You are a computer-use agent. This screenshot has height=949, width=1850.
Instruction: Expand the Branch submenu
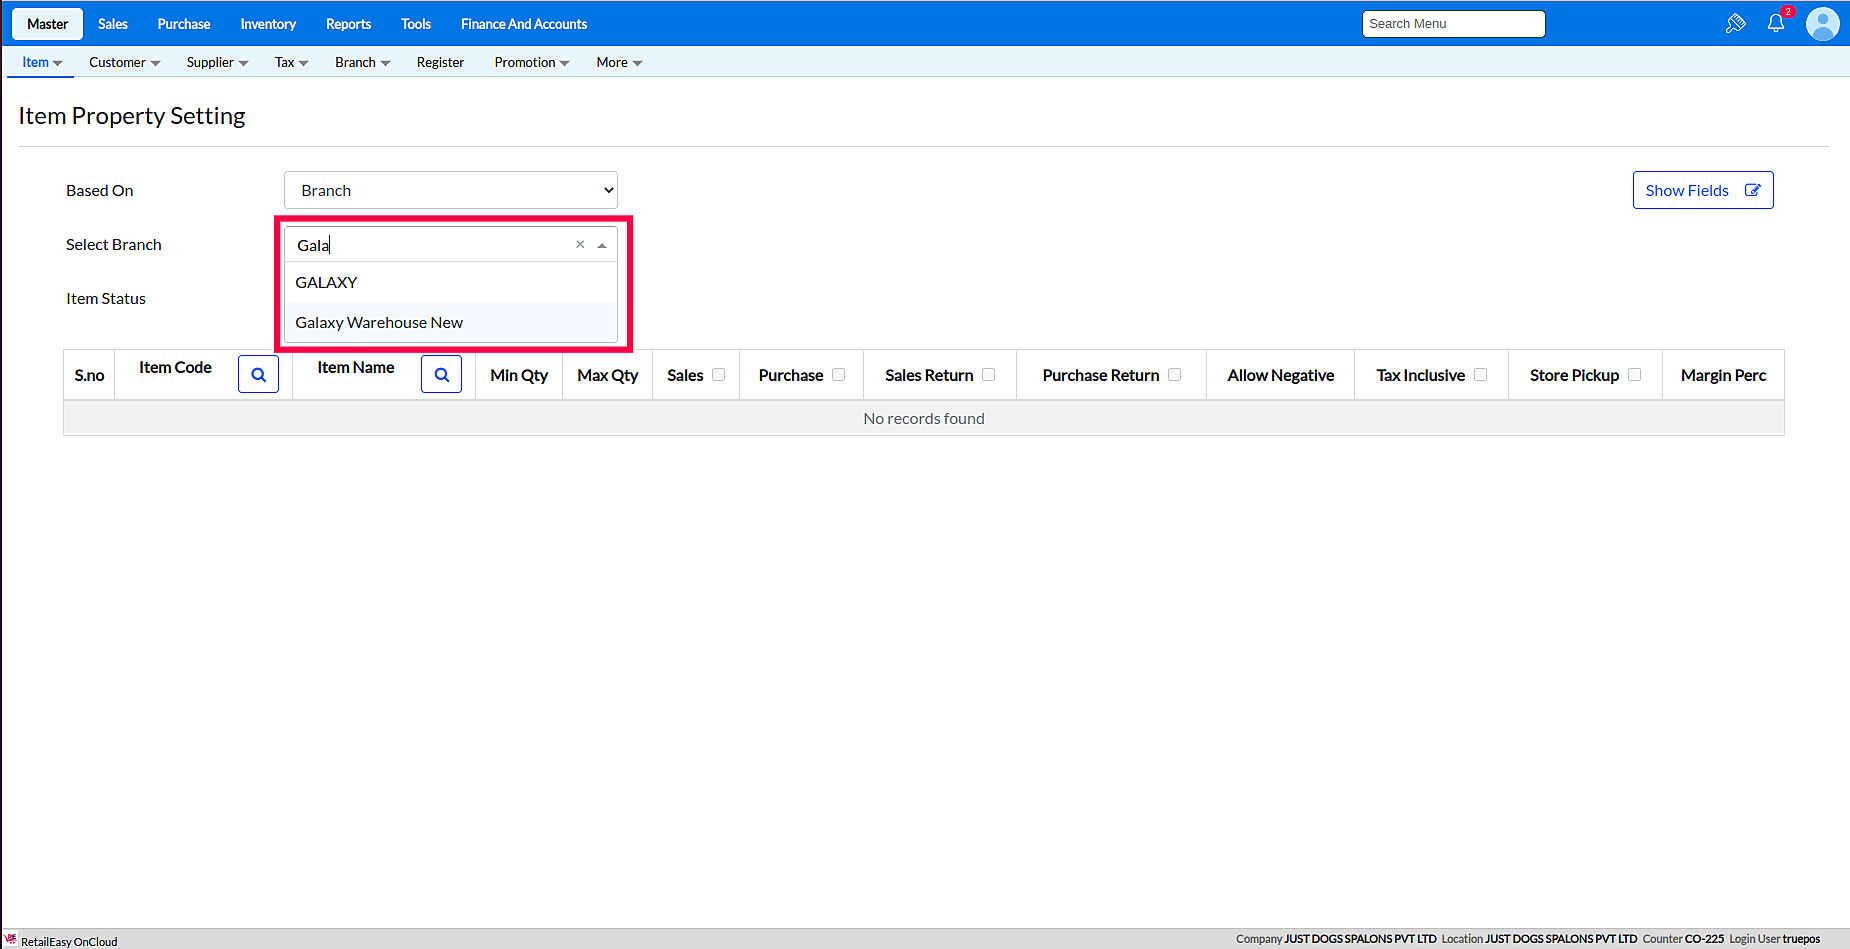pos(362,62)
